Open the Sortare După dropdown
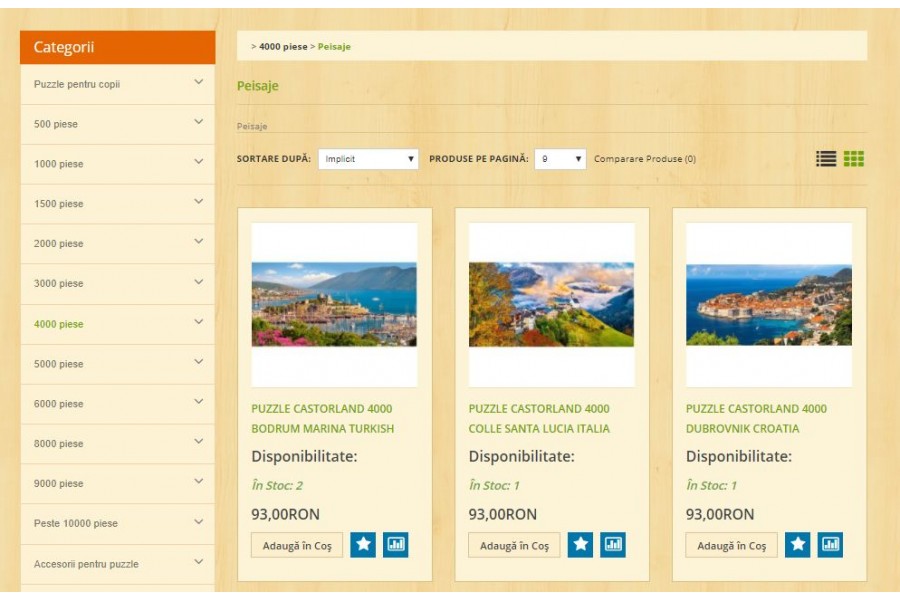Image resolution: width=900 pixels, height=600 pixels. (x=368, y=159)
